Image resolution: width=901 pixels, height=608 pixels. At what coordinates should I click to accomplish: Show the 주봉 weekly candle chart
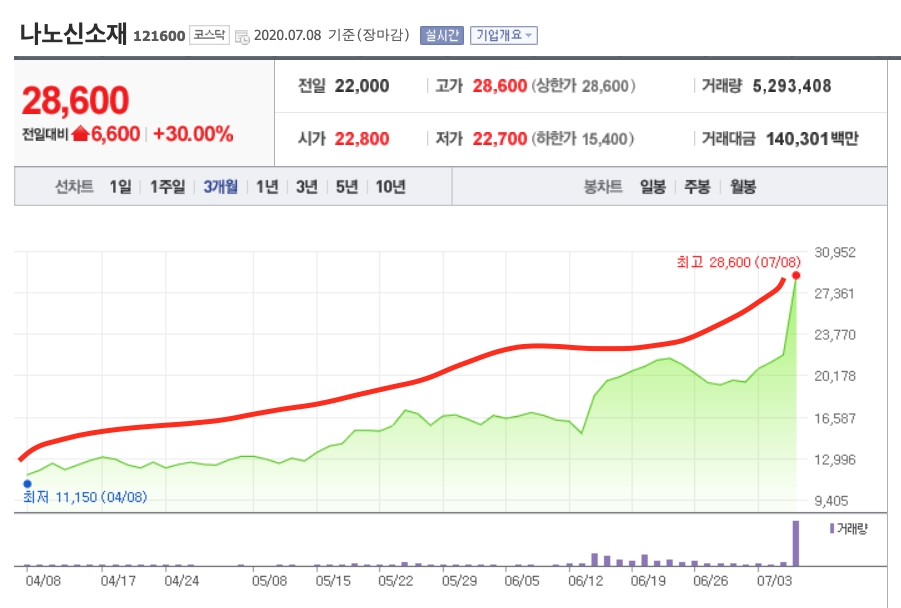coord(697,187)
